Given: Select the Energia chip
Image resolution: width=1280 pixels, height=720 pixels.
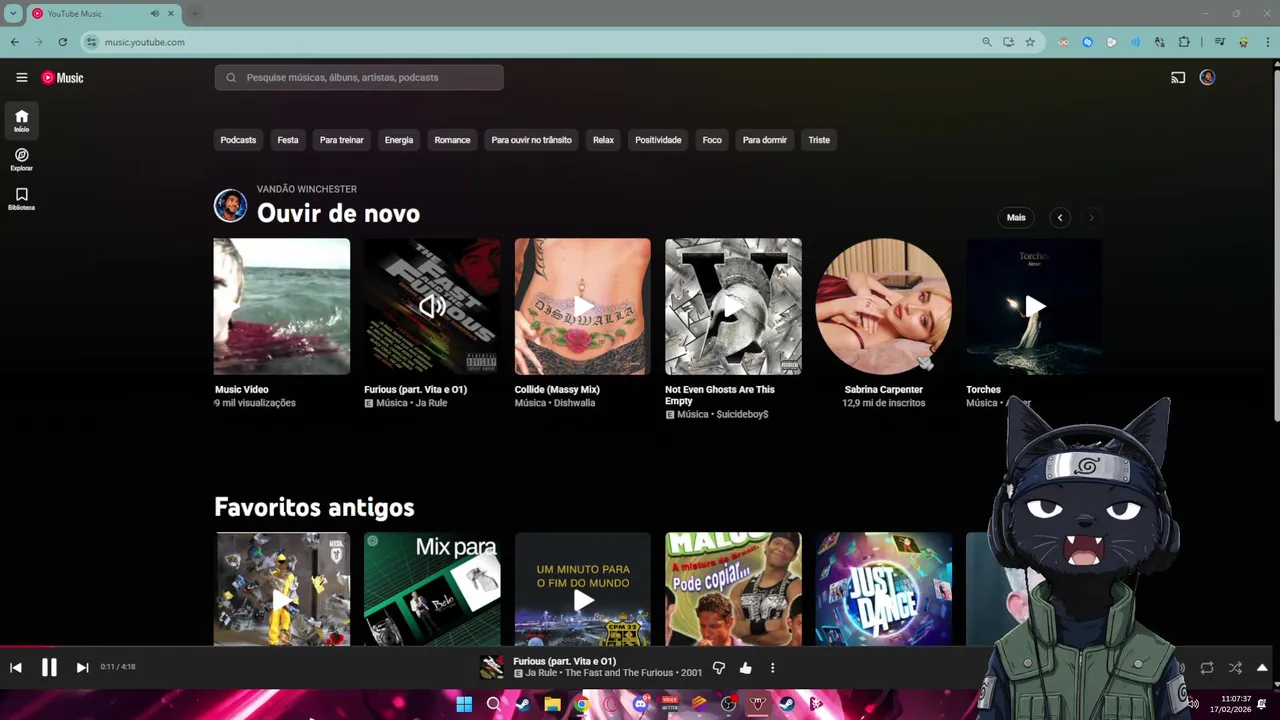Looking at the screenshot, I should tap(399, 140).
